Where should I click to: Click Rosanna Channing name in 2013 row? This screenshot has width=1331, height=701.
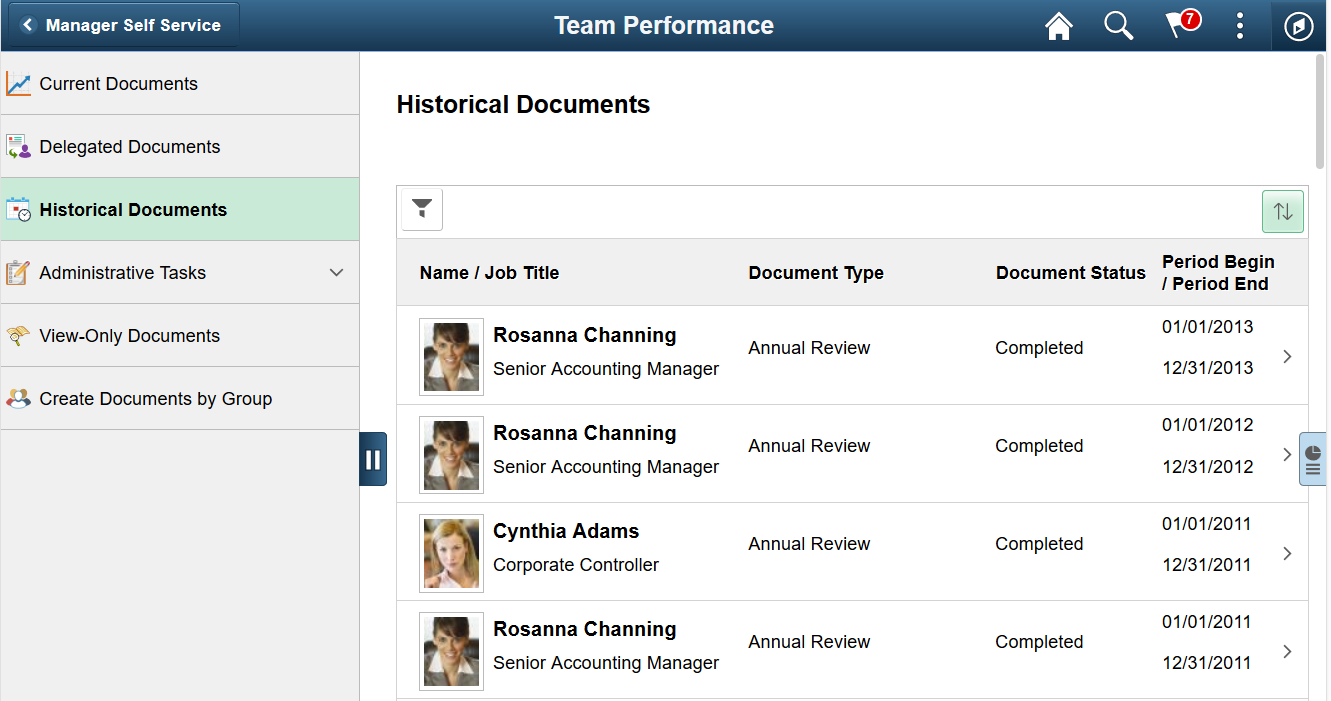click(585, 335)
